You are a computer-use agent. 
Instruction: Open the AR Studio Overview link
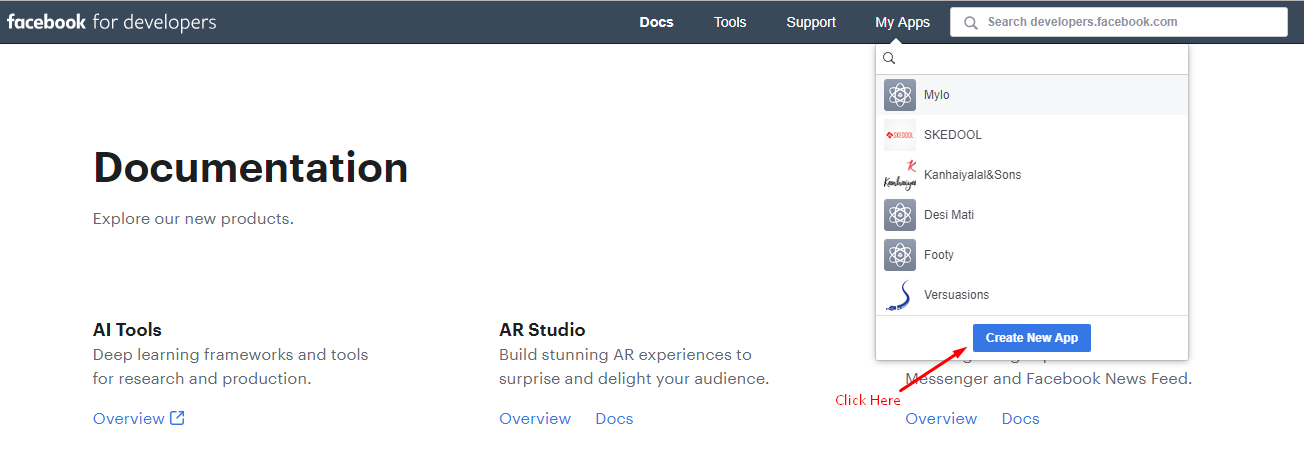pos(535,418)
